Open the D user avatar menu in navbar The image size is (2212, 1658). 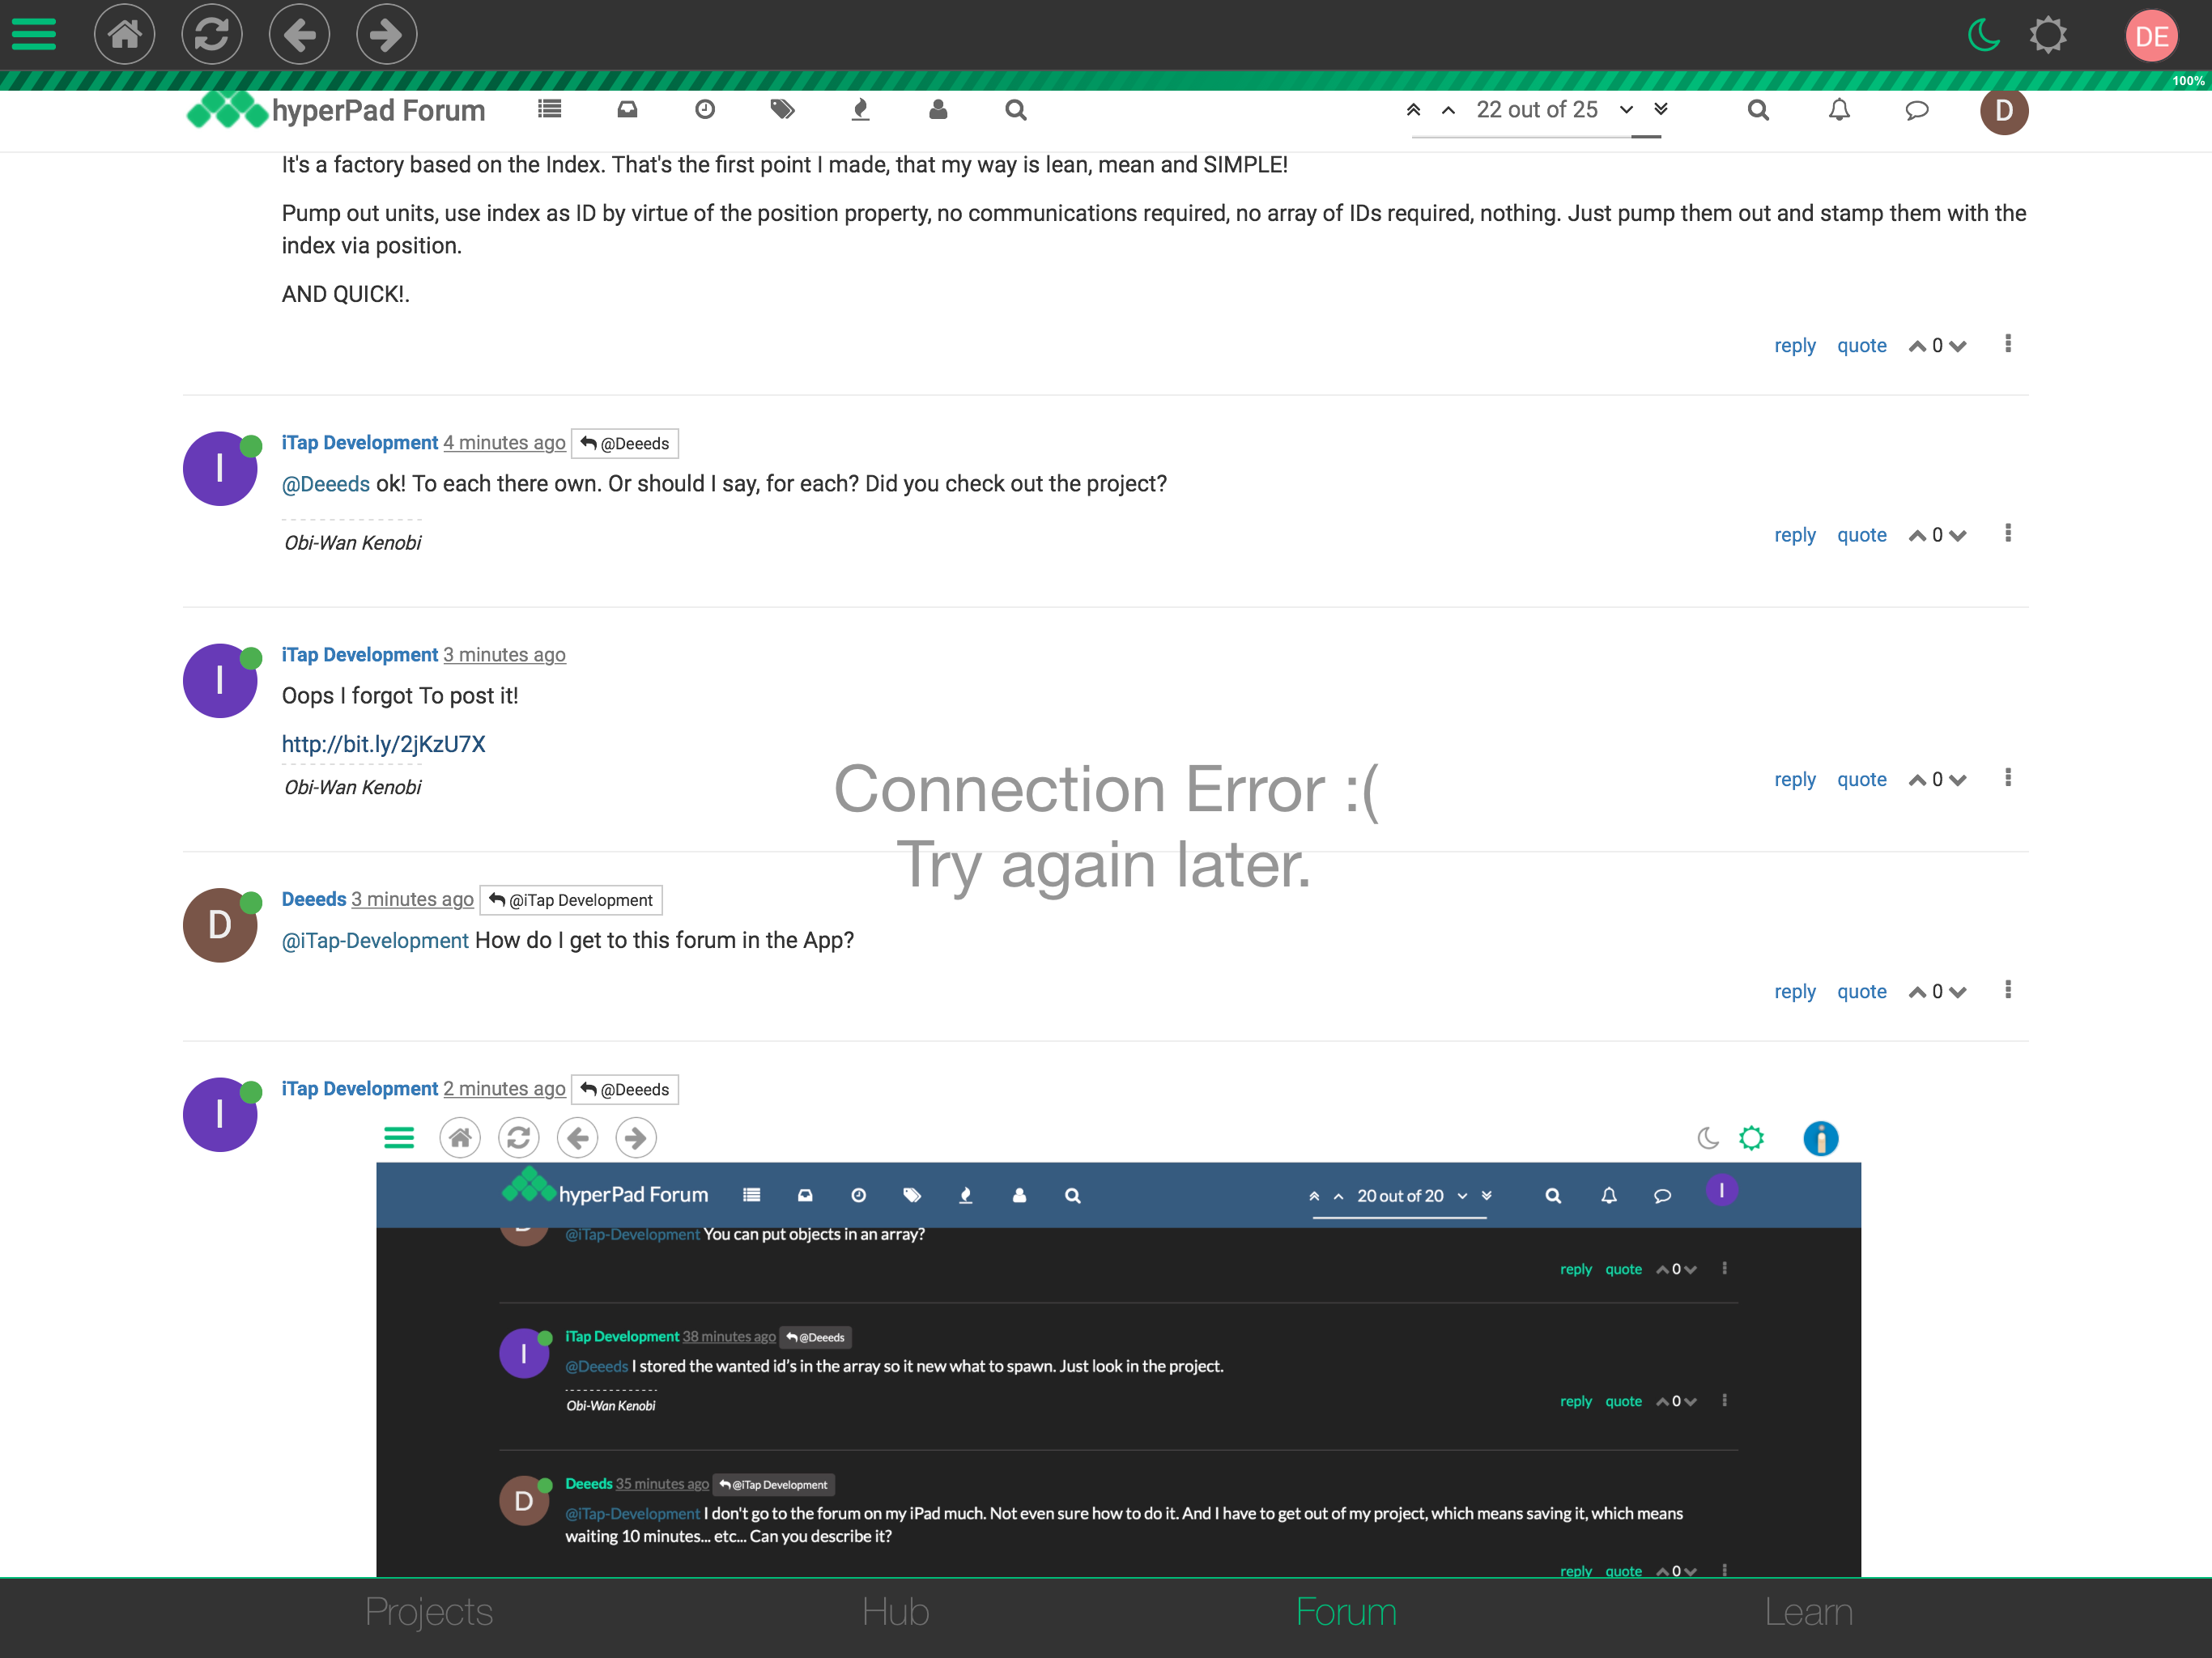click(2004, 110)
